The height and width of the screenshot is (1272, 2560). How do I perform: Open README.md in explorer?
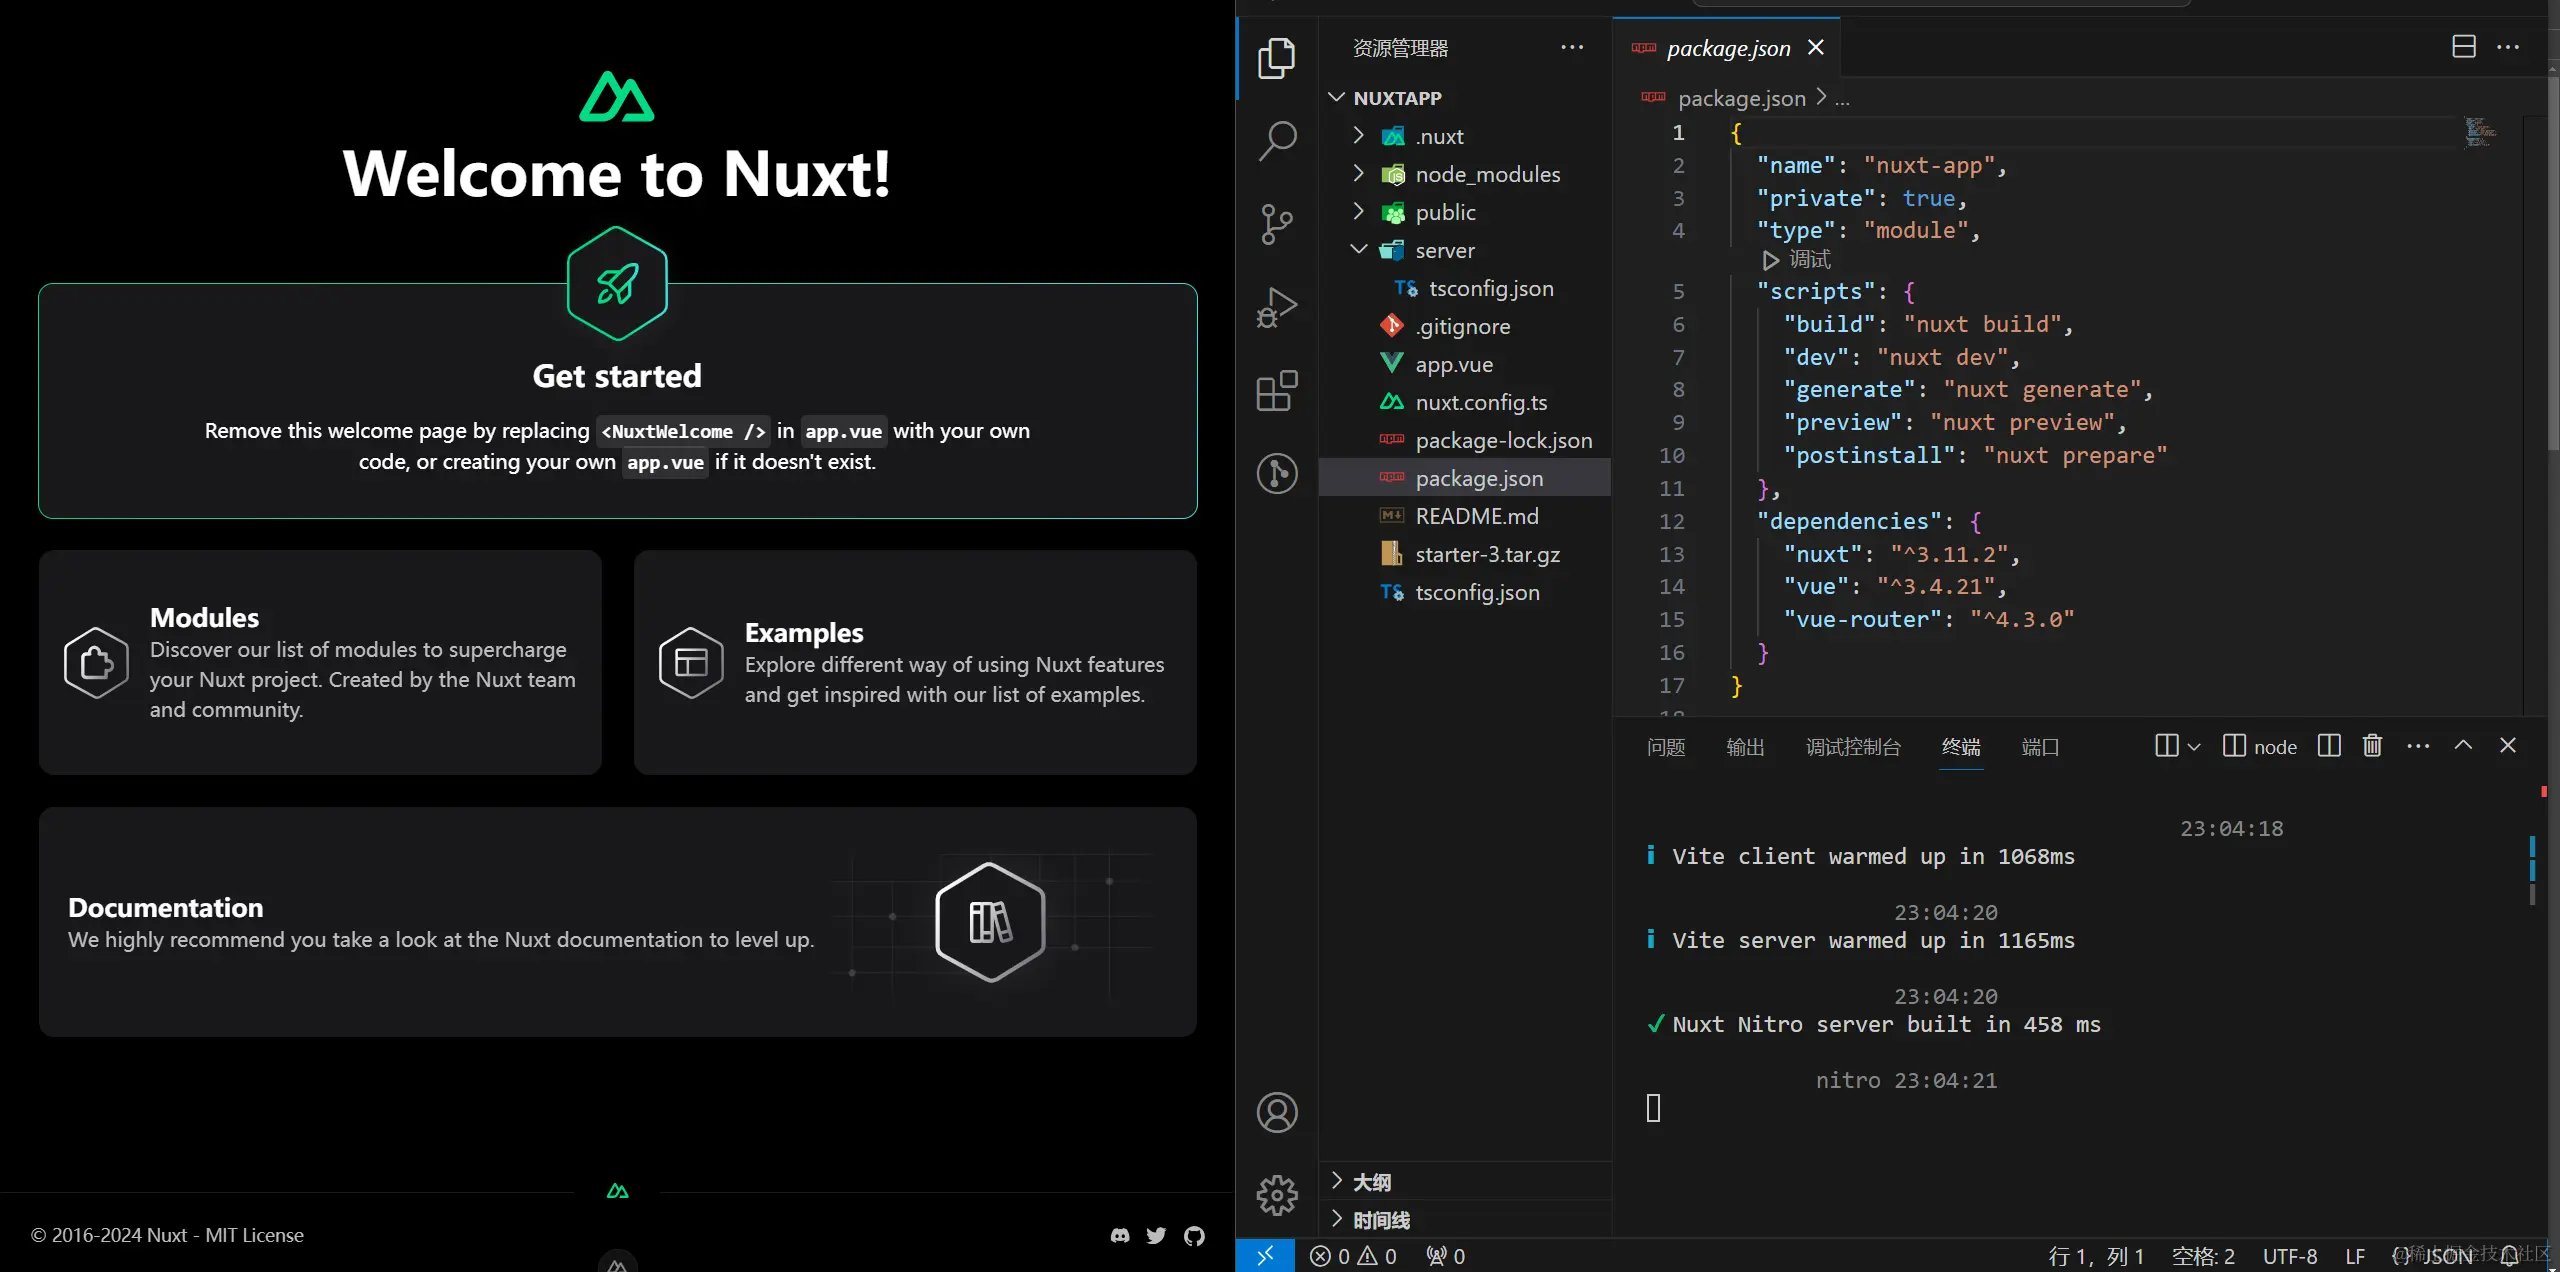pyautogui.click(x=1466, y=516)
